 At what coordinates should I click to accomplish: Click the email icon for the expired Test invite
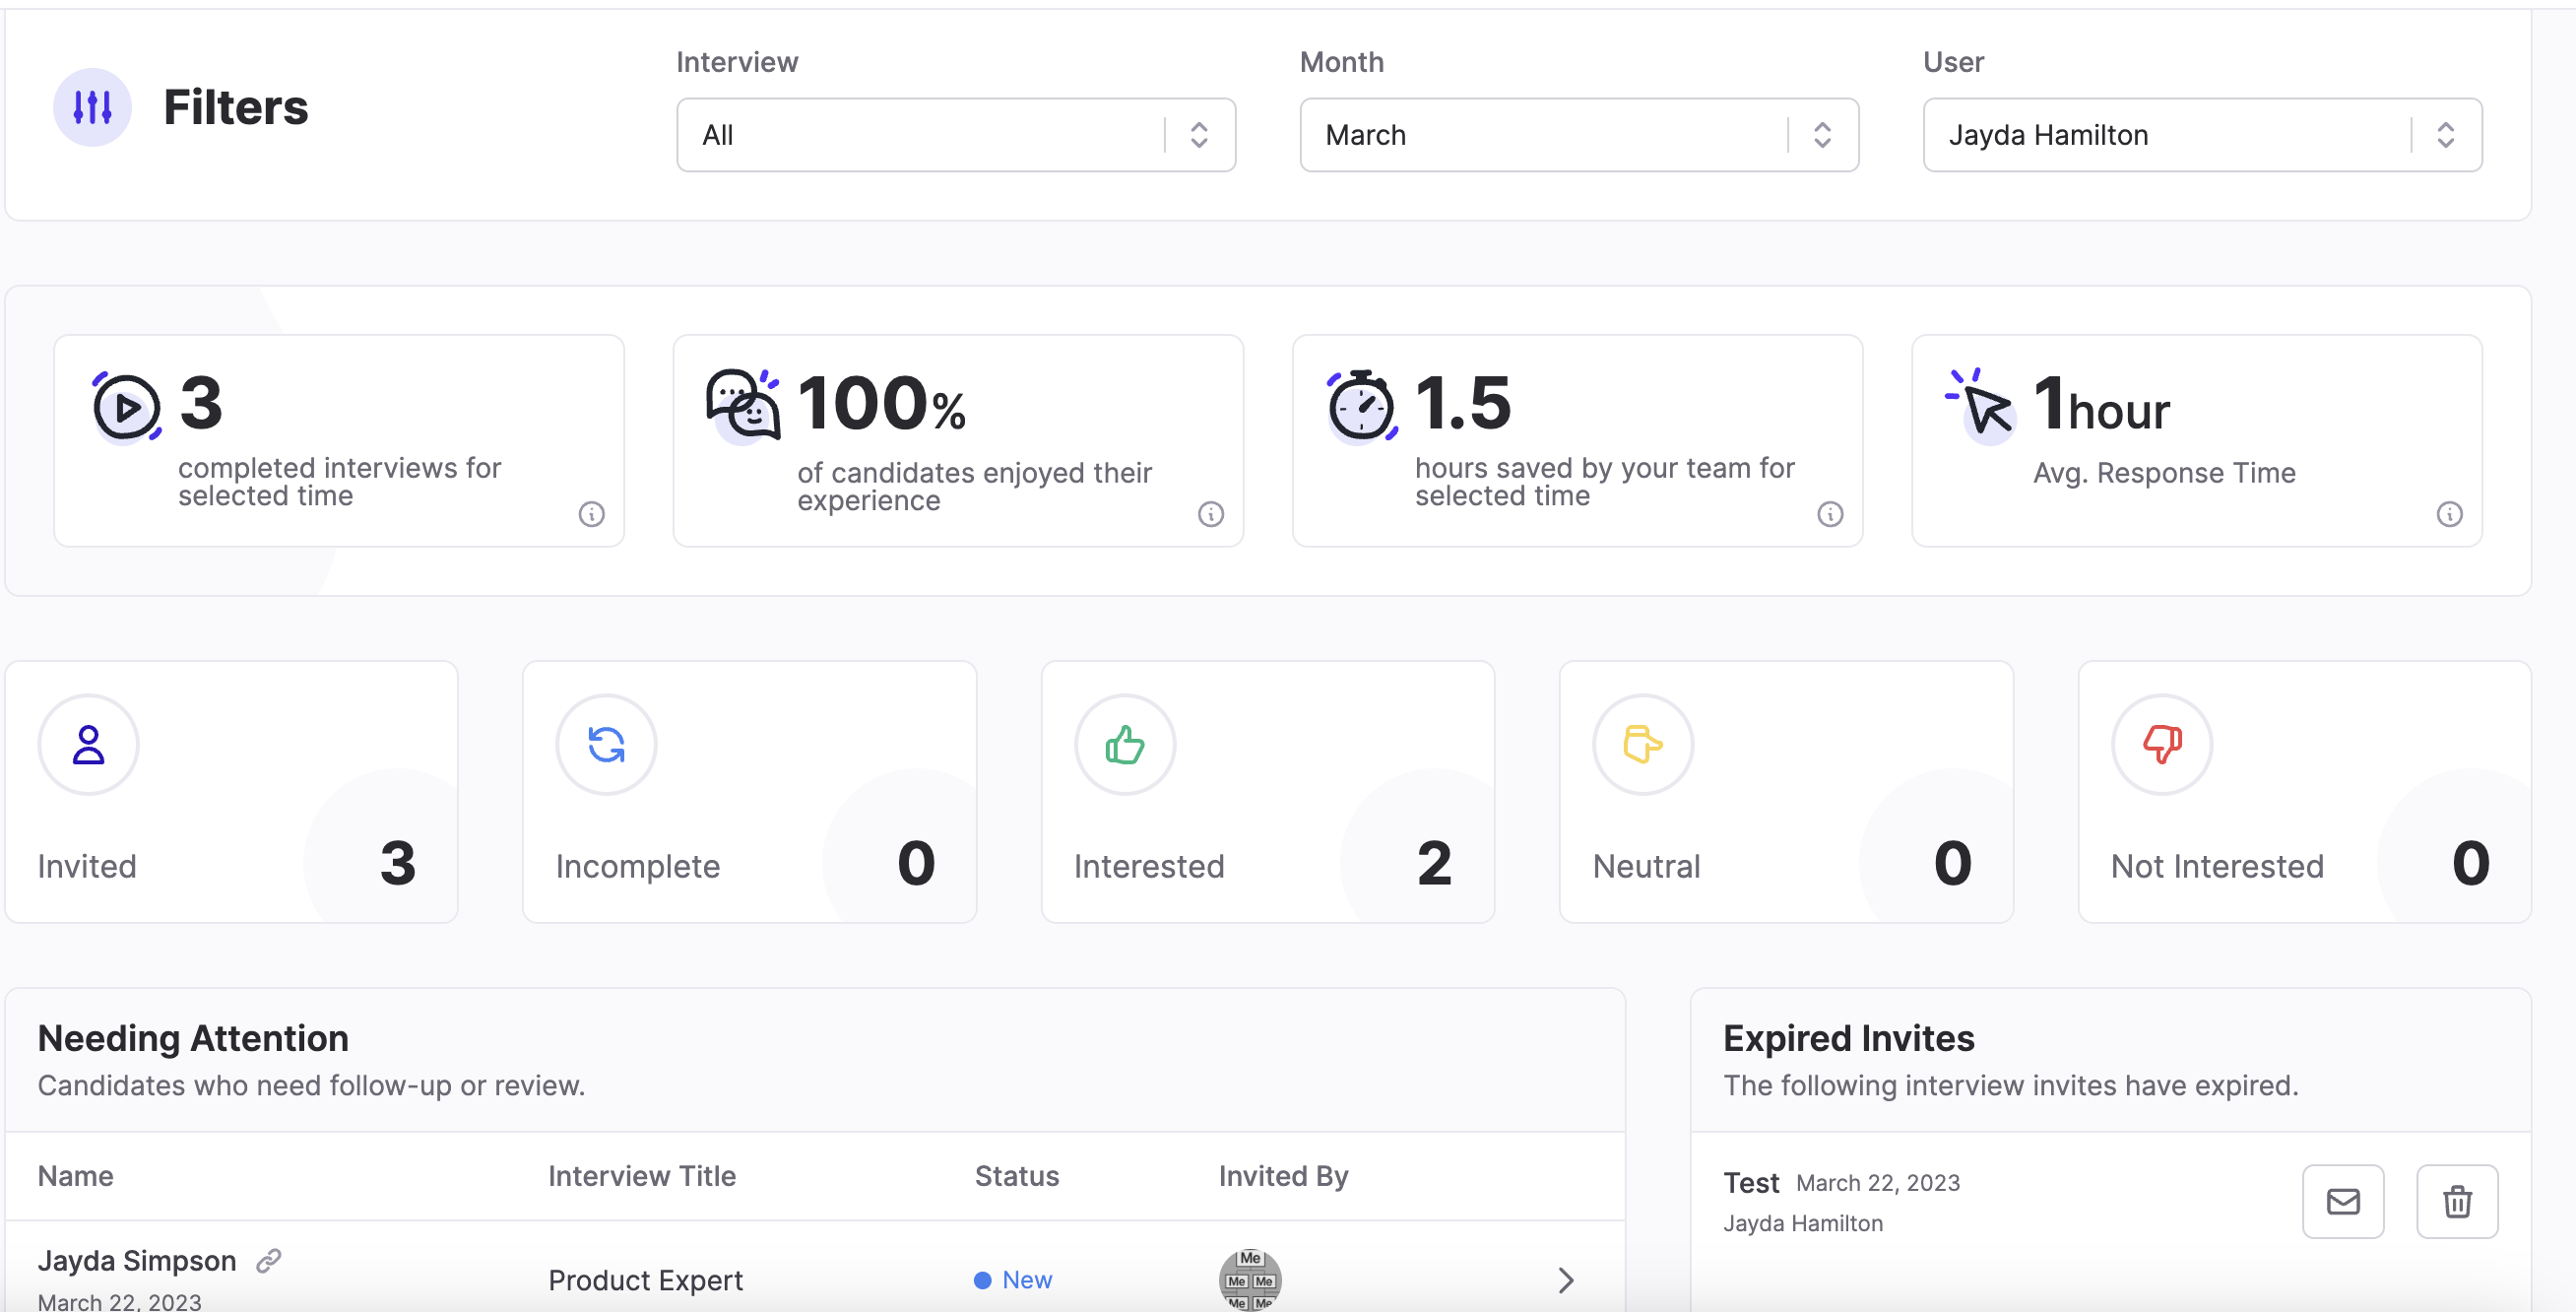pos(2344,1201)
